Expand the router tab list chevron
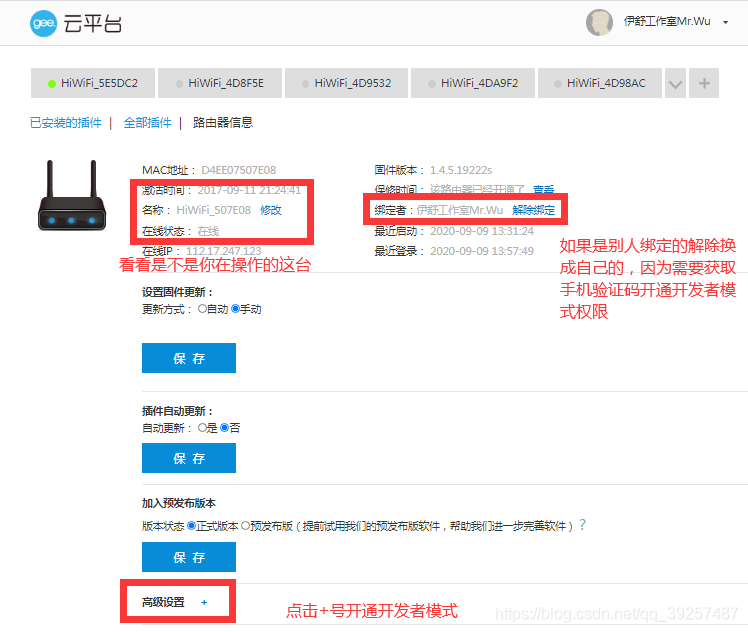 (675, 83)
